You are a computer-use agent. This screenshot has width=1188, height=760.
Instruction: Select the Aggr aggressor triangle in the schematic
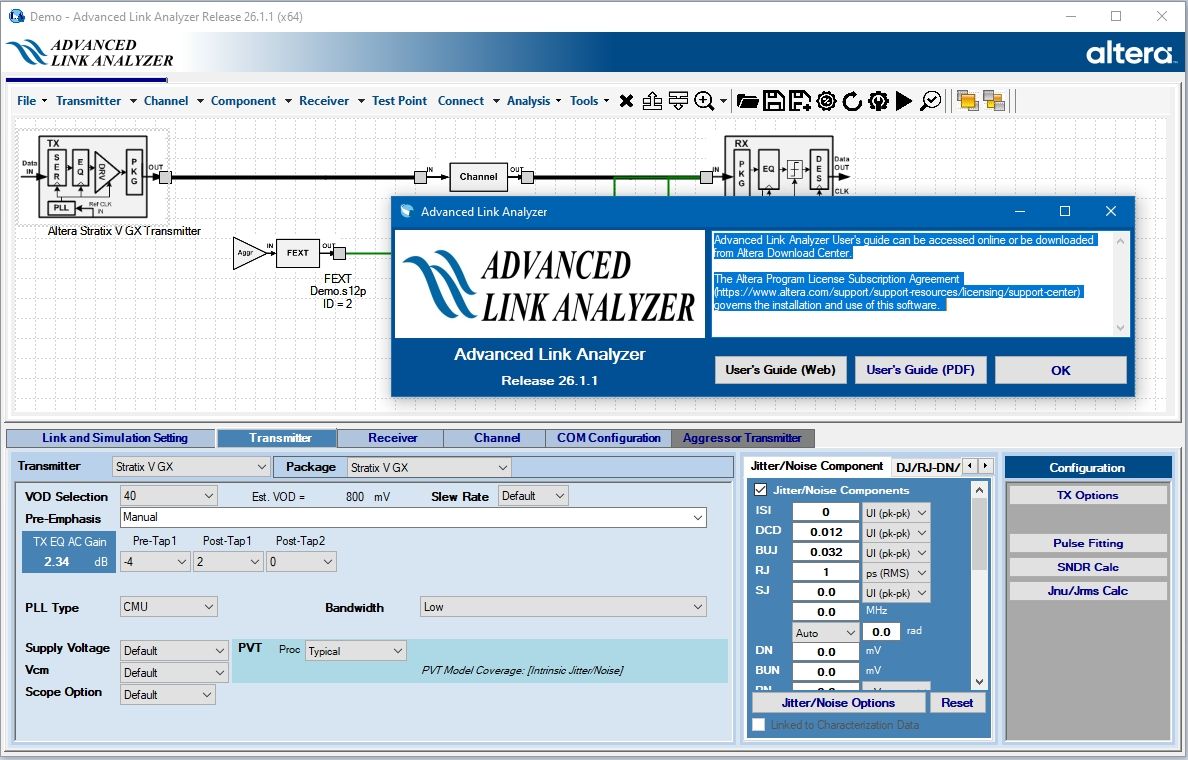250,253
